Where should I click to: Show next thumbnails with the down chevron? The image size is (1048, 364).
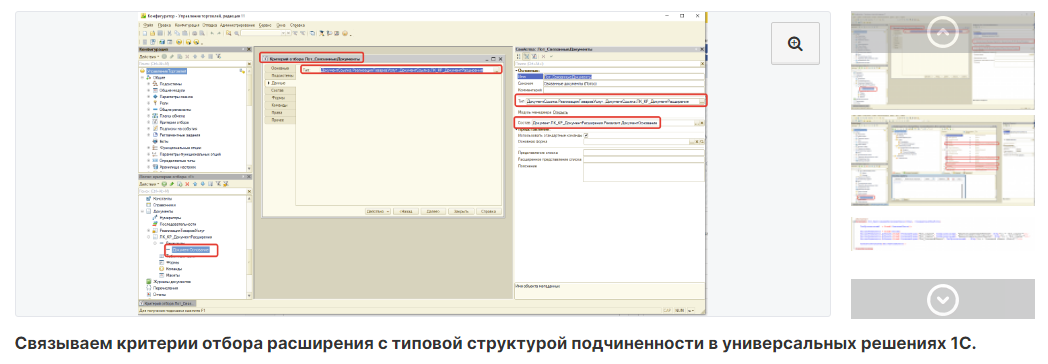pyautogui.click(x=942, y=299)
